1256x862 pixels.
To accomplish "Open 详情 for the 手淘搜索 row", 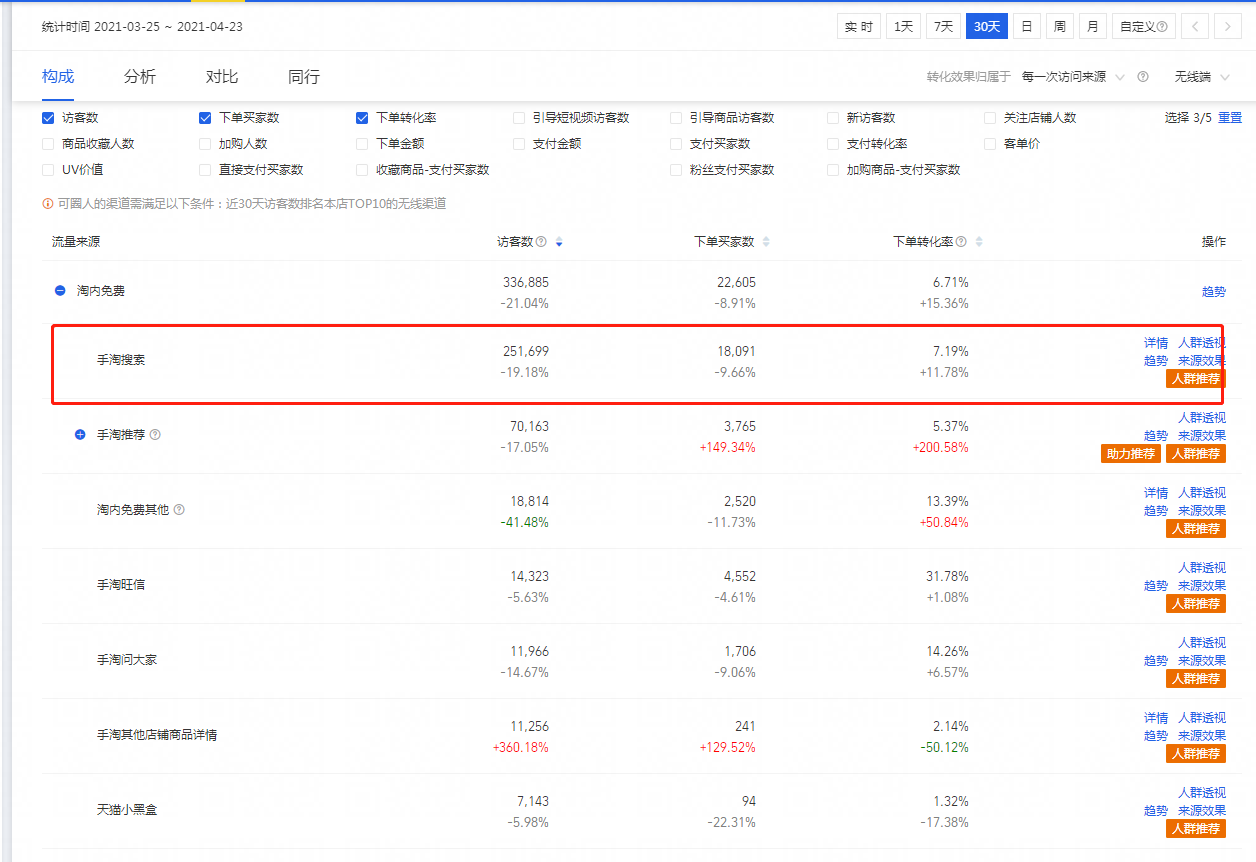I will 1156,343.
